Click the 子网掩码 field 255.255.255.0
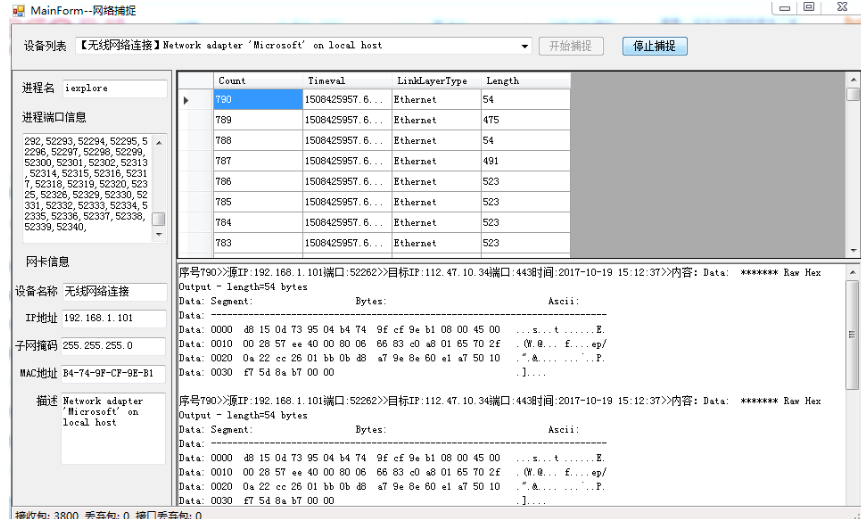The width and height of the screenshot is (861, 519). tap(113, 346)
